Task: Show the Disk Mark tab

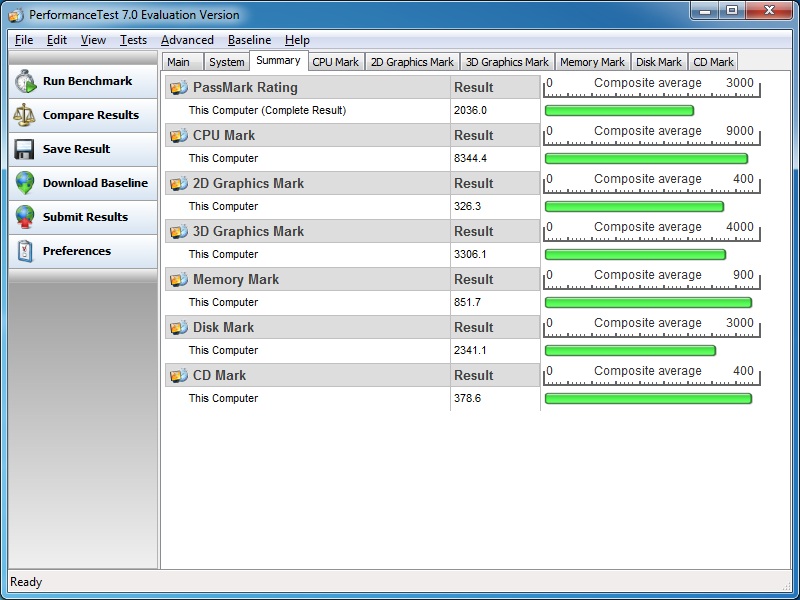Action: (x=659, y=62)
